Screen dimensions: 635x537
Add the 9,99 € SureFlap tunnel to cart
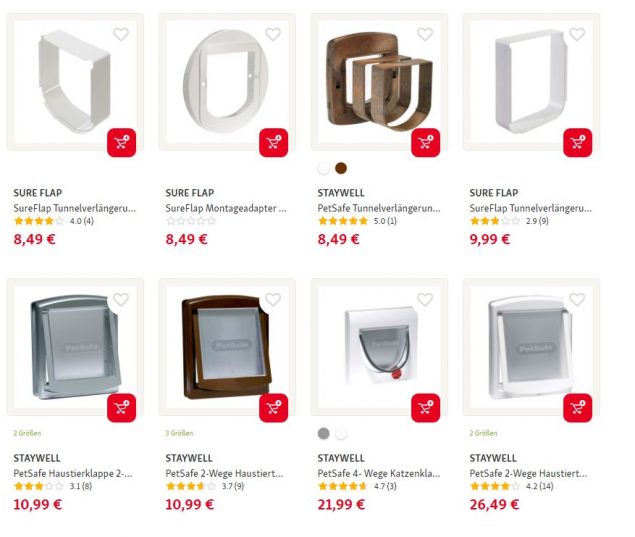pyautogui.click(x=577, y=143)
